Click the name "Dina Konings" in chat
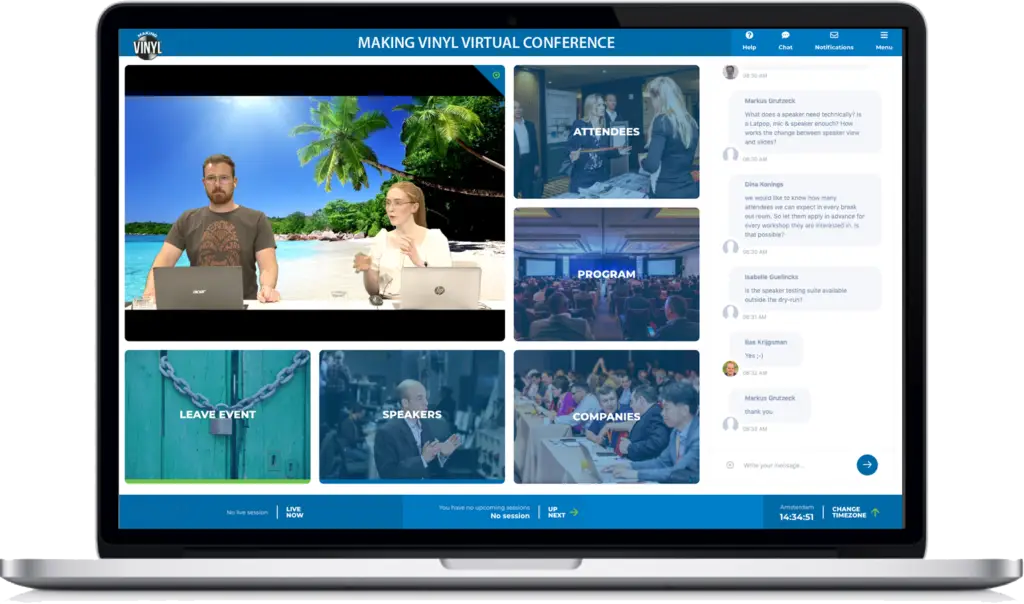 763,184
